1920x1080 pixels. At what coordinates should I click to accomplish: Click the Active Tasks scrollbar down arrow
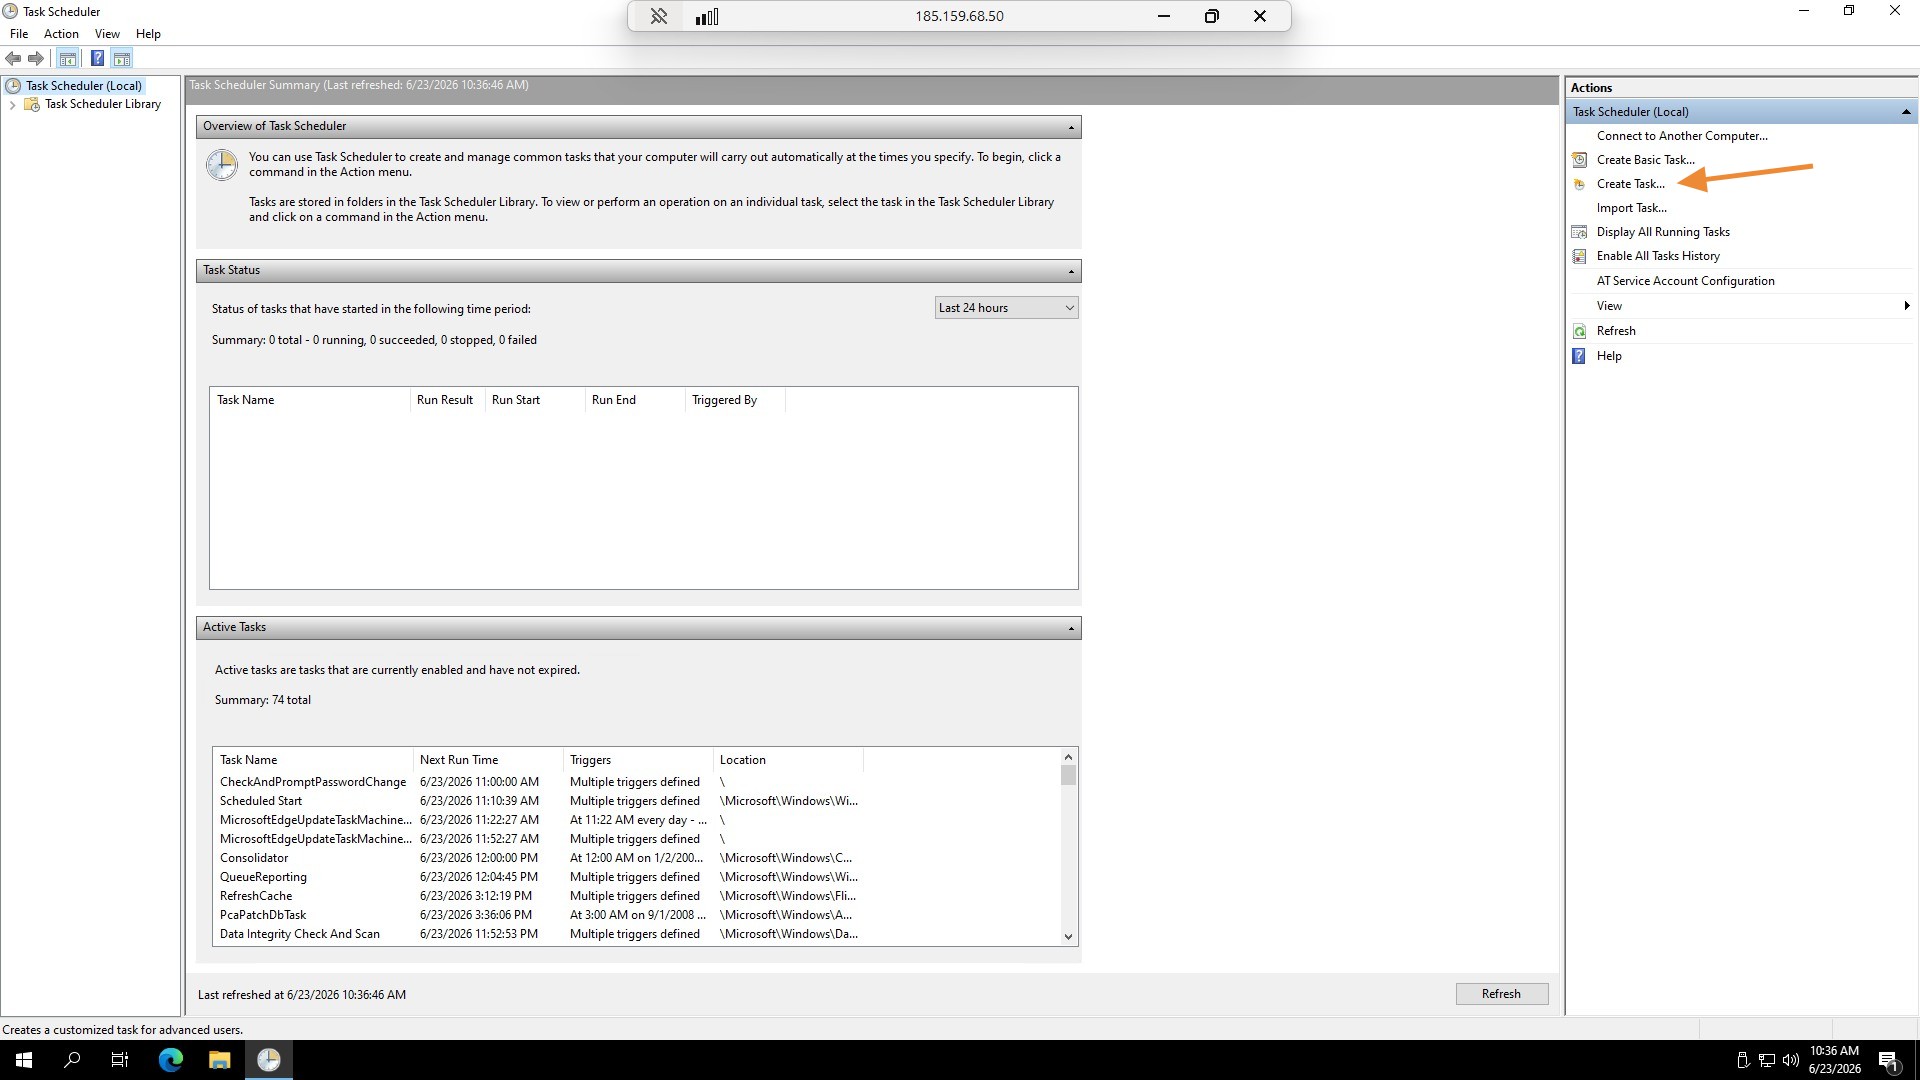[x=1068, y=937]
